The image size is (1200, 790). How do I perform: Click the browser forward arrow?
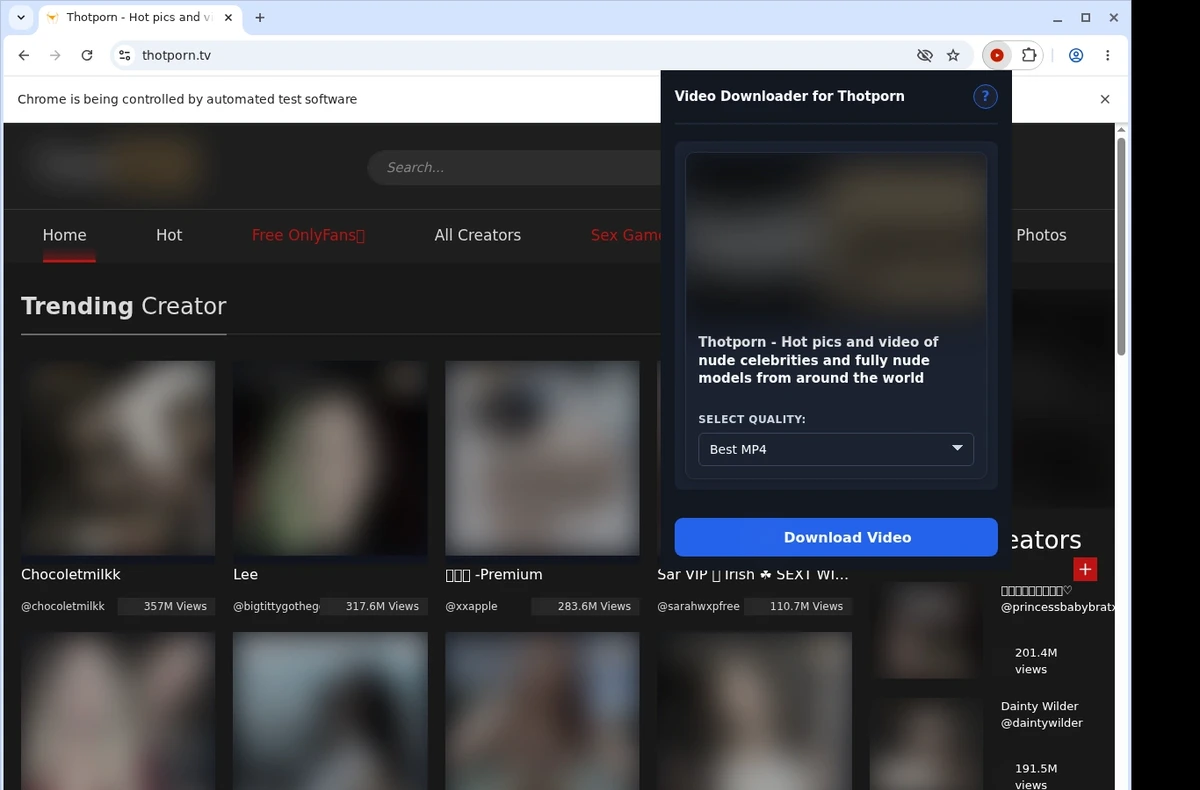(55, 56)
